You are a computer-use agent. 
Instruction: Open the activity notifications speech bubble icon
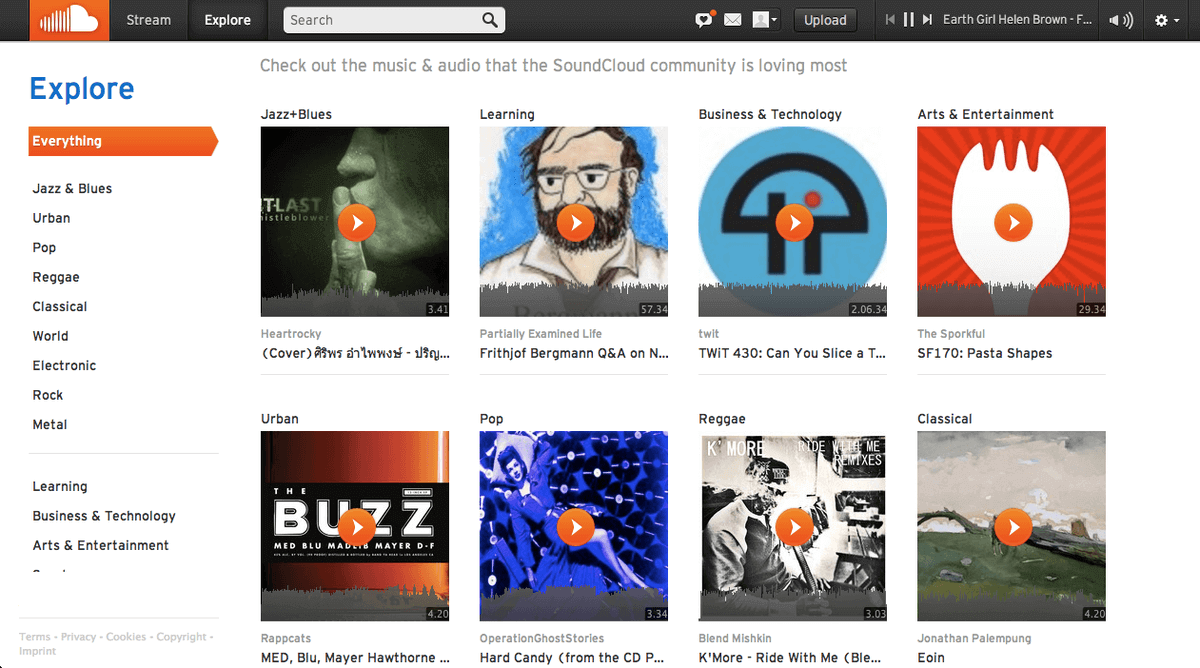click(x=705, y=19)
